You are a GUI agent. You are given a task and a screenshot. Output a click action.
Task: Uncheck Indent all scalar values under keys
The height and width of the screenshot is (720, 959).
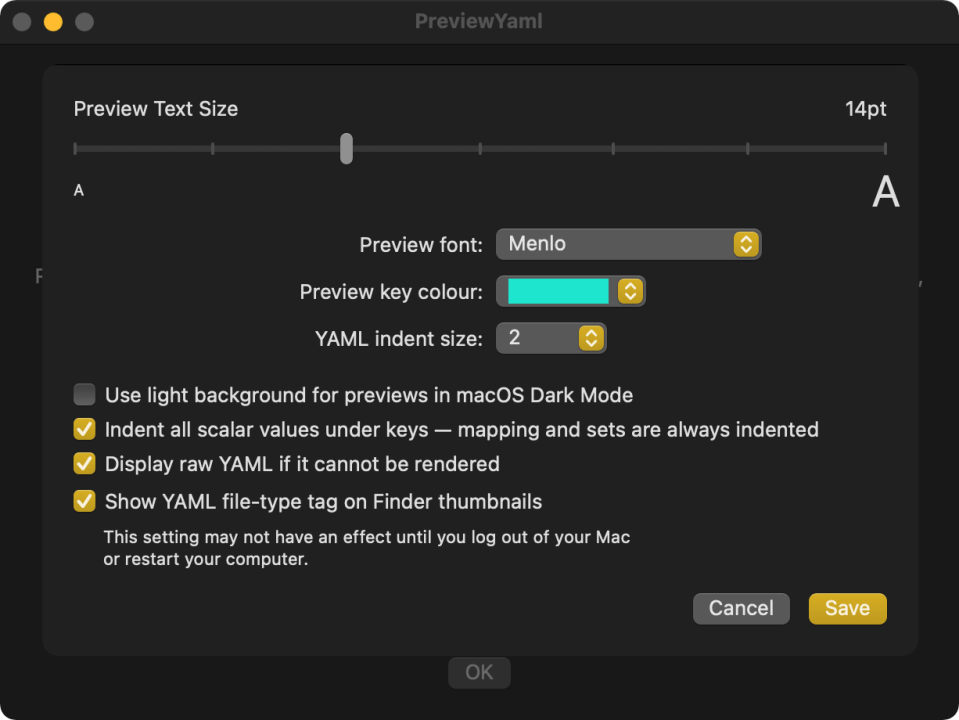coord(85,430)
